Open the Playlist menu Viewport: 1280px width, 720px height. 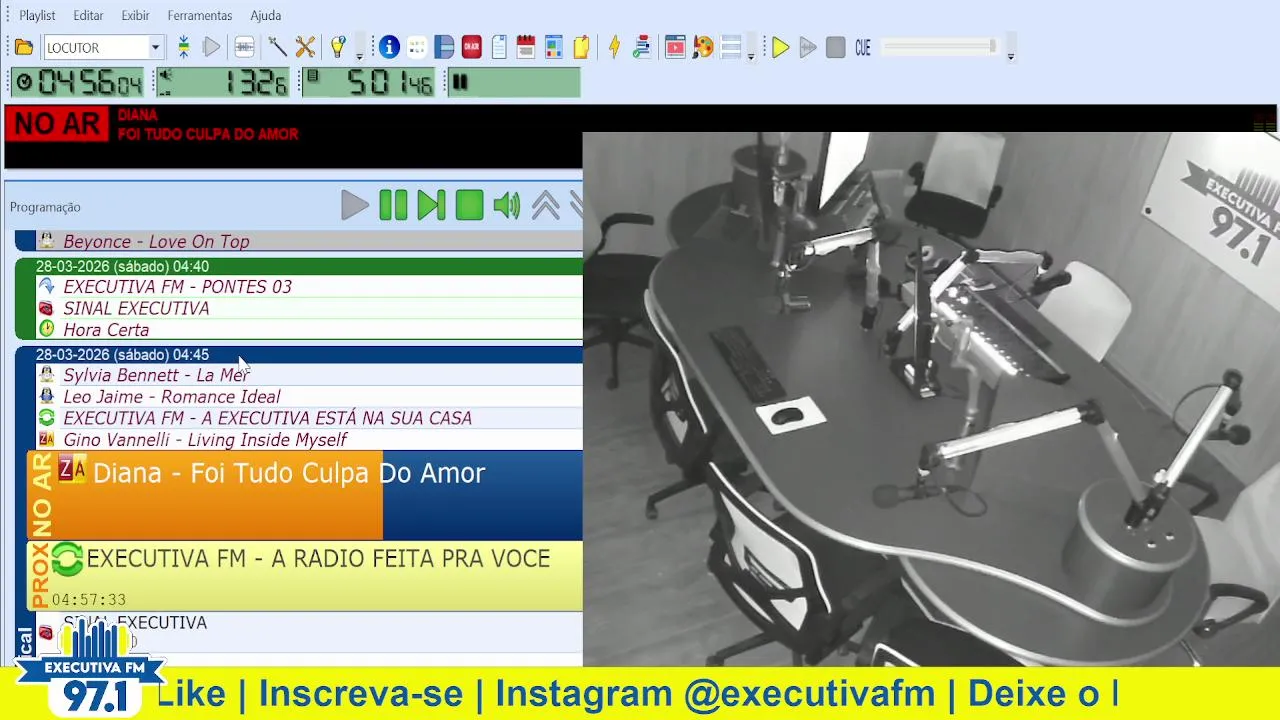click(37, 15)
